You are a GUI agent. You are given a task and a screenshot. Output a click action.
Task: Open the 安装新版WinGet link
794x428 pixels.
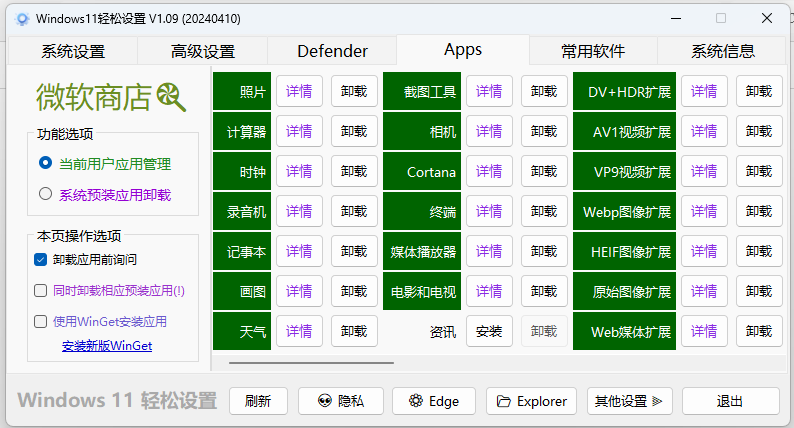[x=107, y=346]
